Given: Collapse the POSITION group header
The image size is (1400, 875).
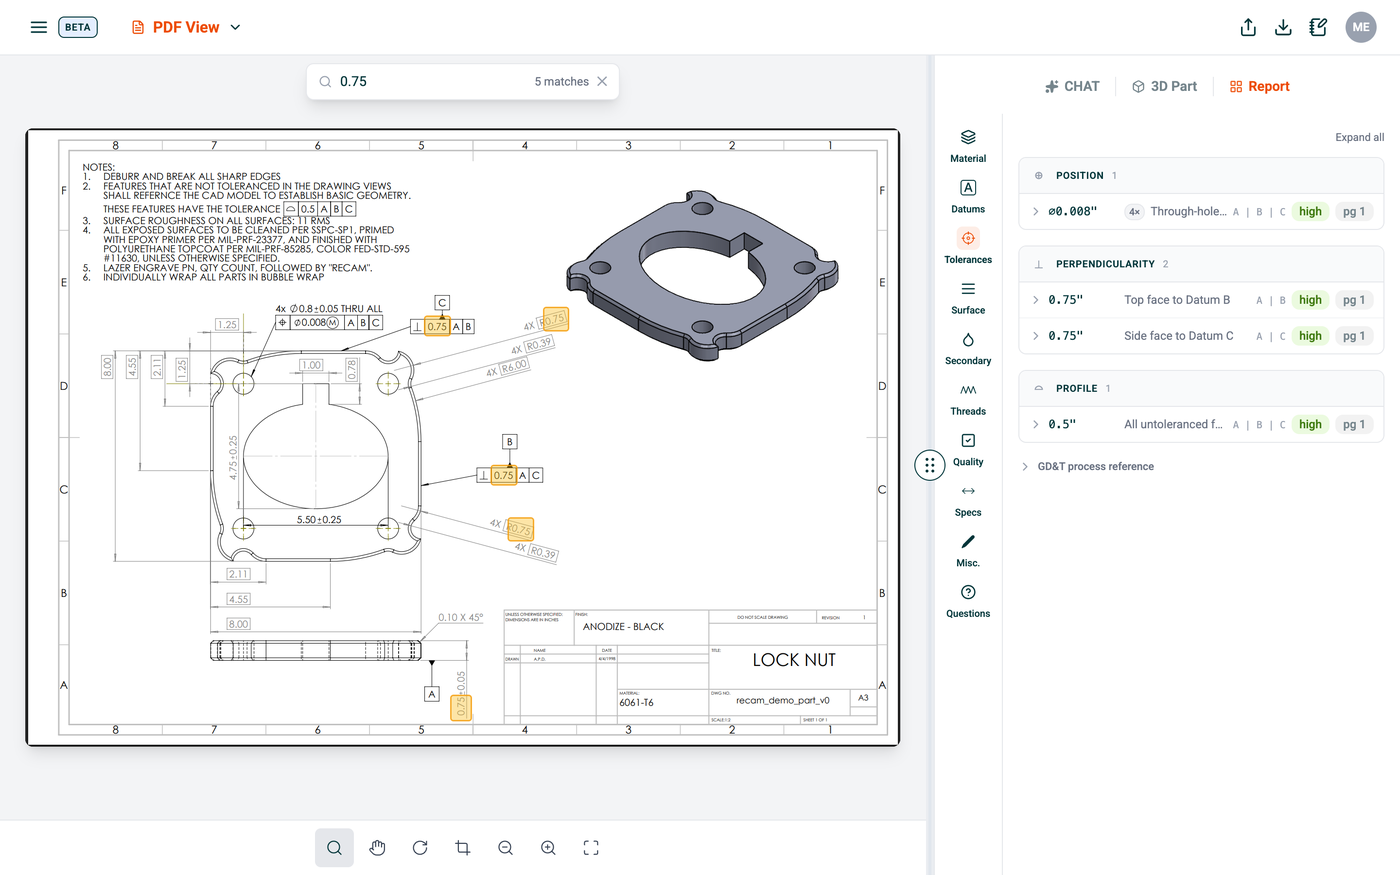Looking at the screenshot, I should pyautogui.click(x=1201, y=175).
